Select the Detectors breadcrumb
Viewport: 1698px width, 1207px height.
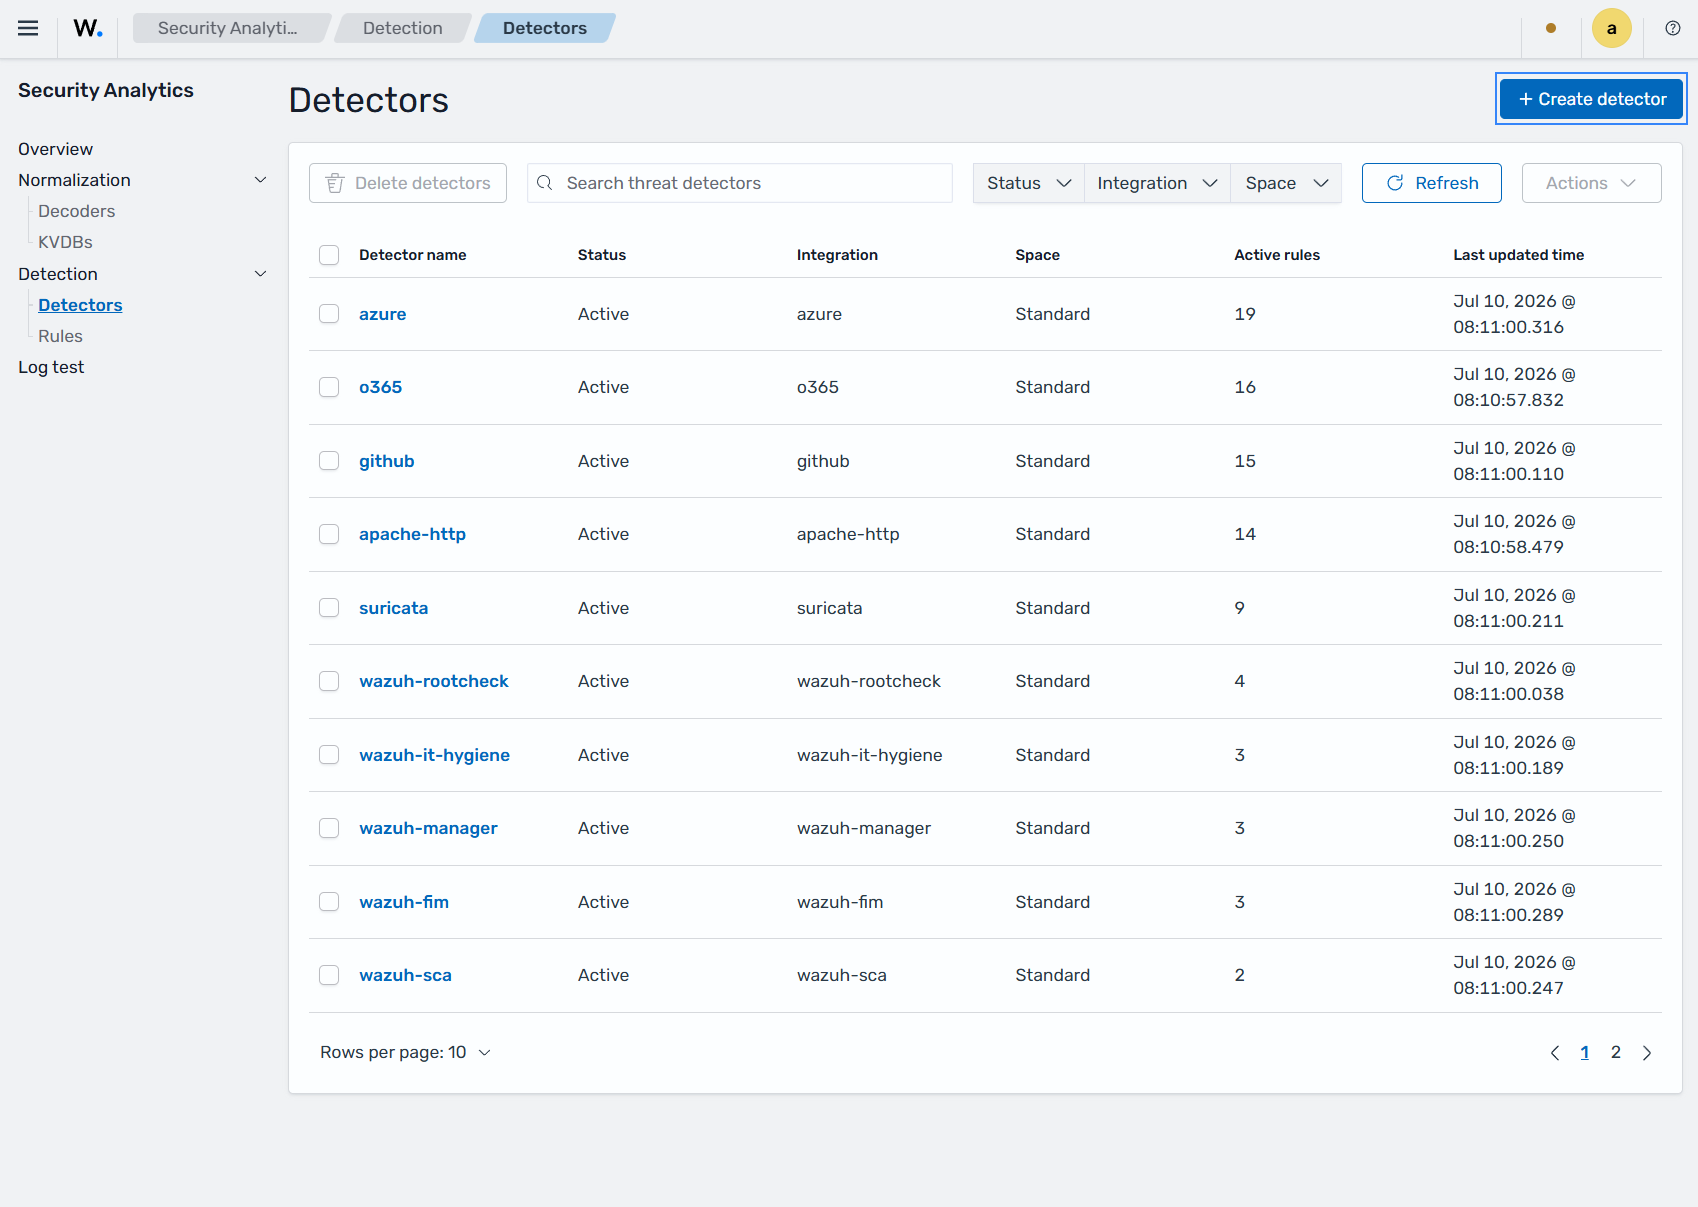click(x=545, y=28)
